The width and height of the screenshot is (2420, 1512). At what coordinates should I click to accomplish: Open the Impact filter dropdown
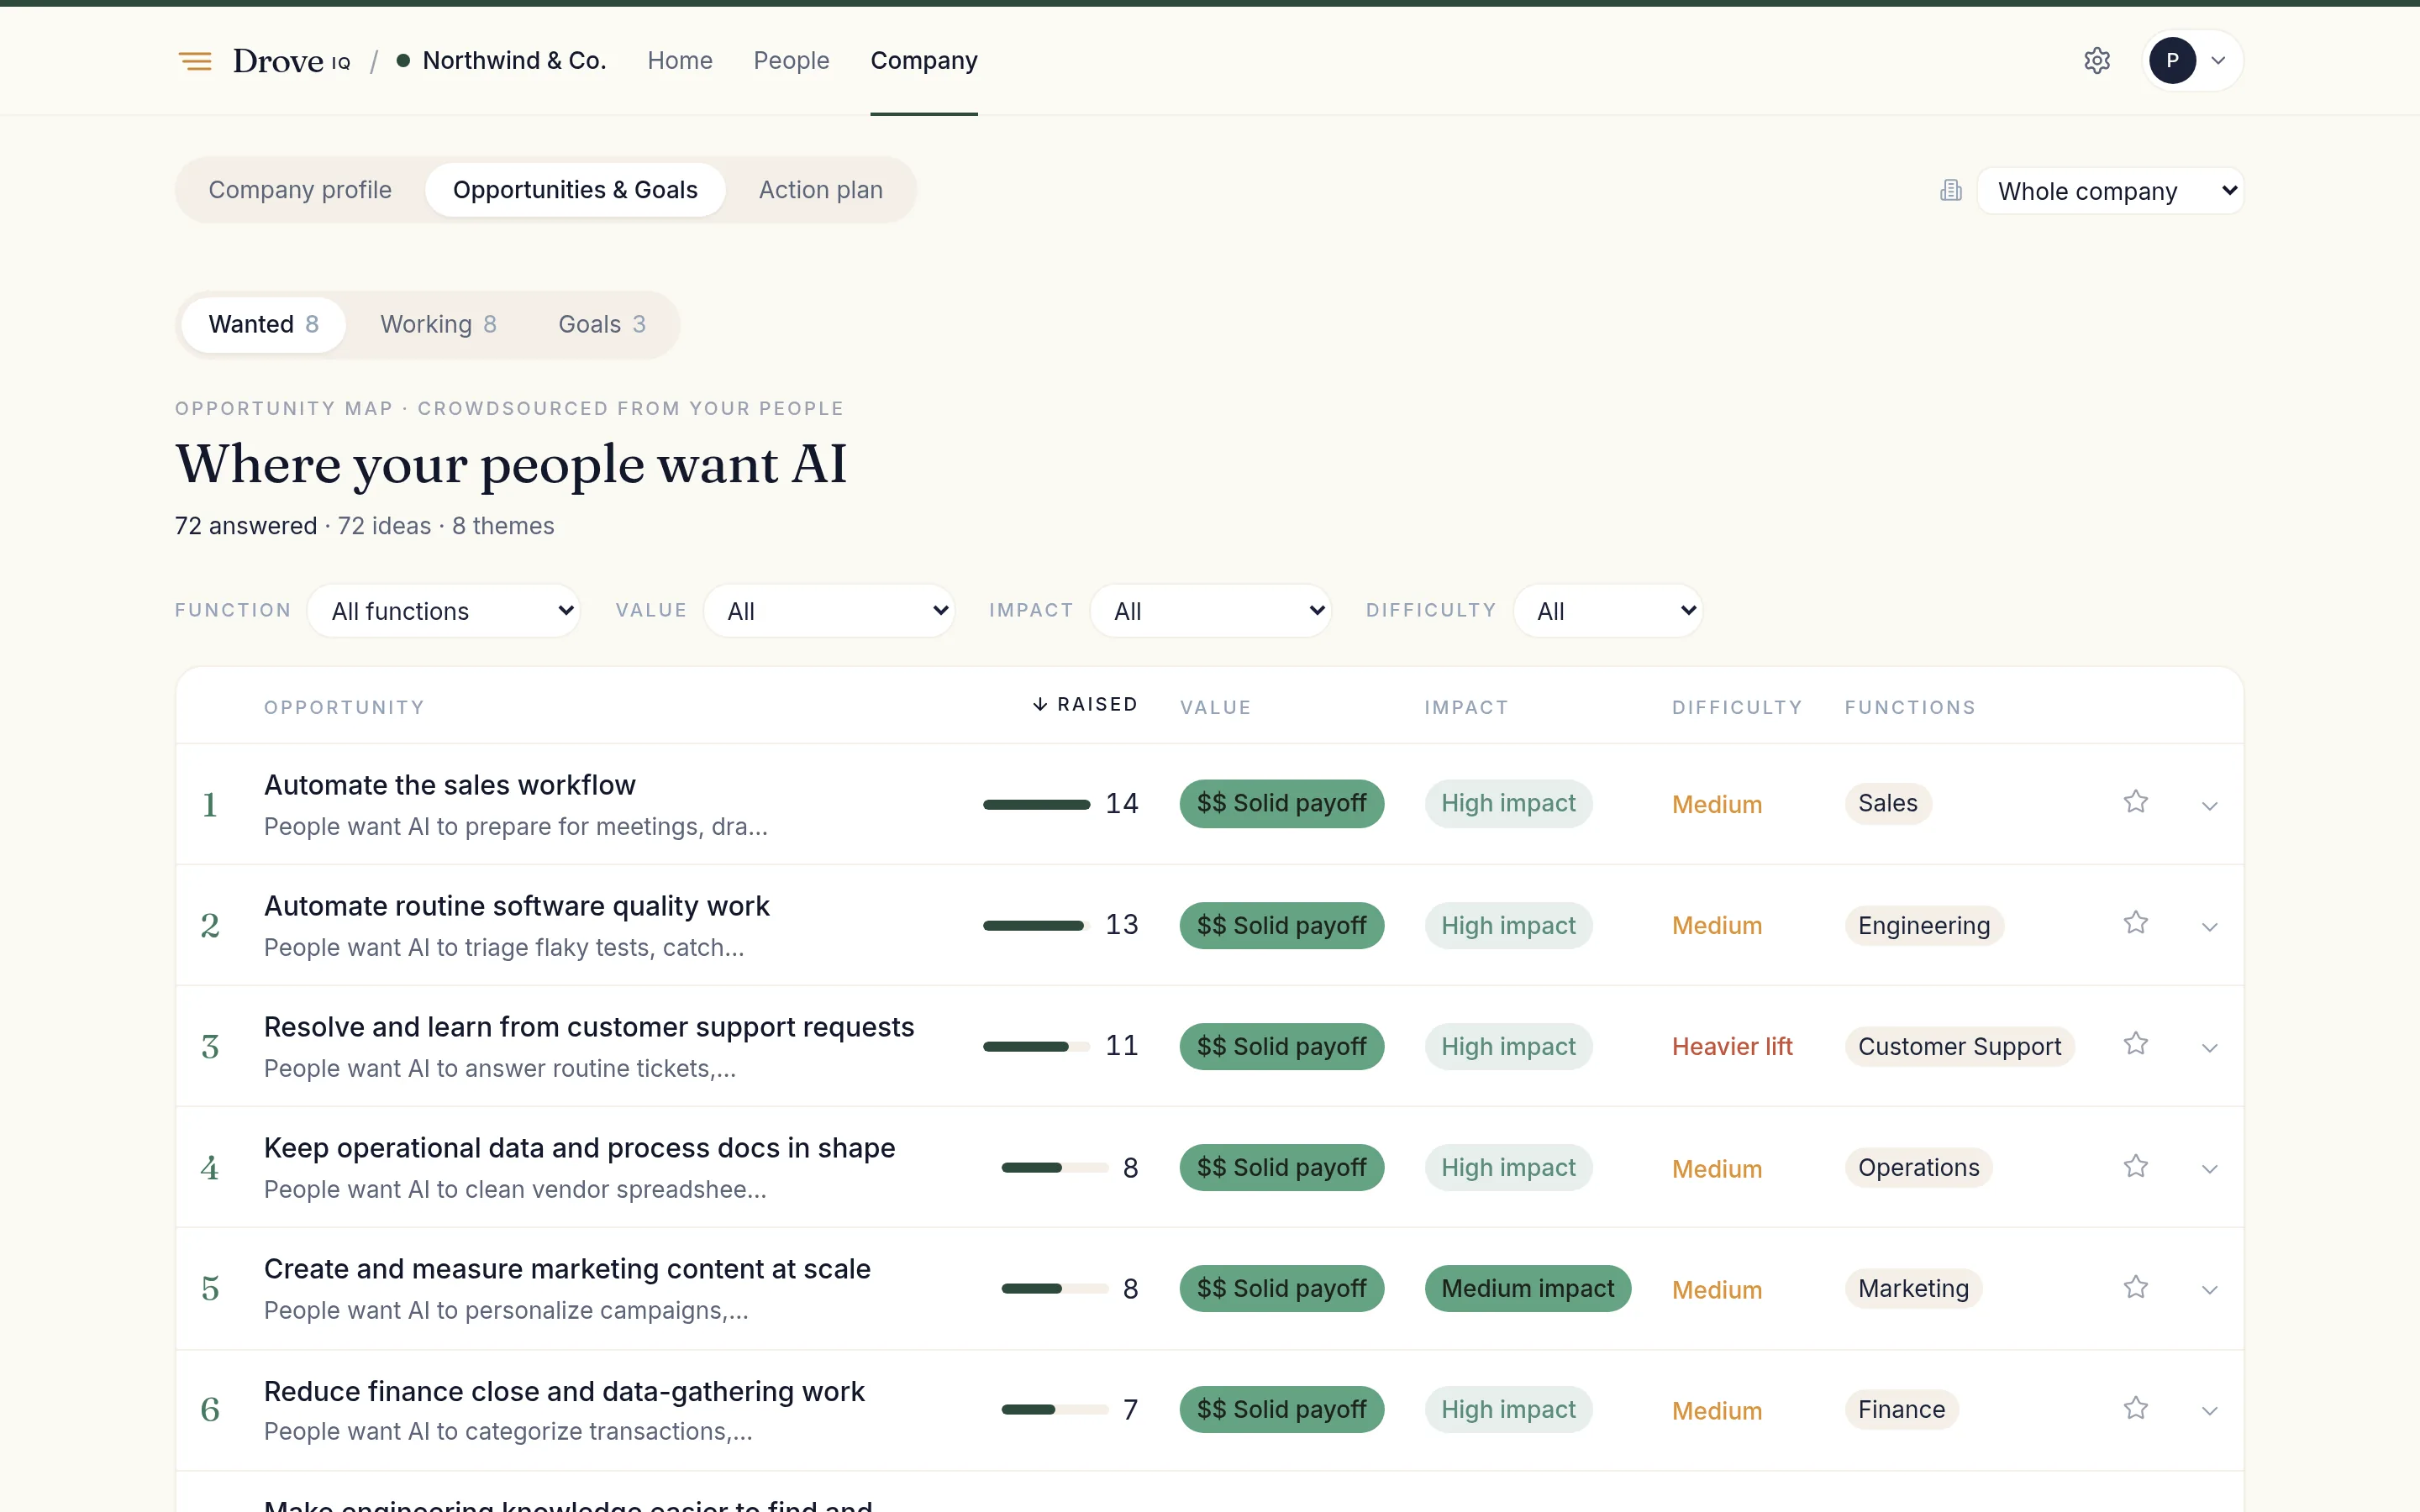pos(1210,611)
